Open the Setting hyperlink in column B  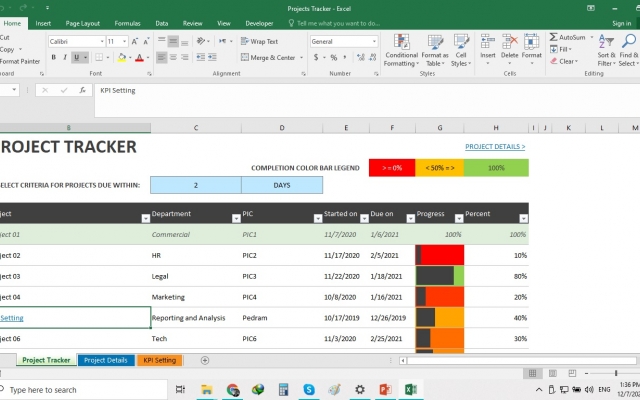12,318
